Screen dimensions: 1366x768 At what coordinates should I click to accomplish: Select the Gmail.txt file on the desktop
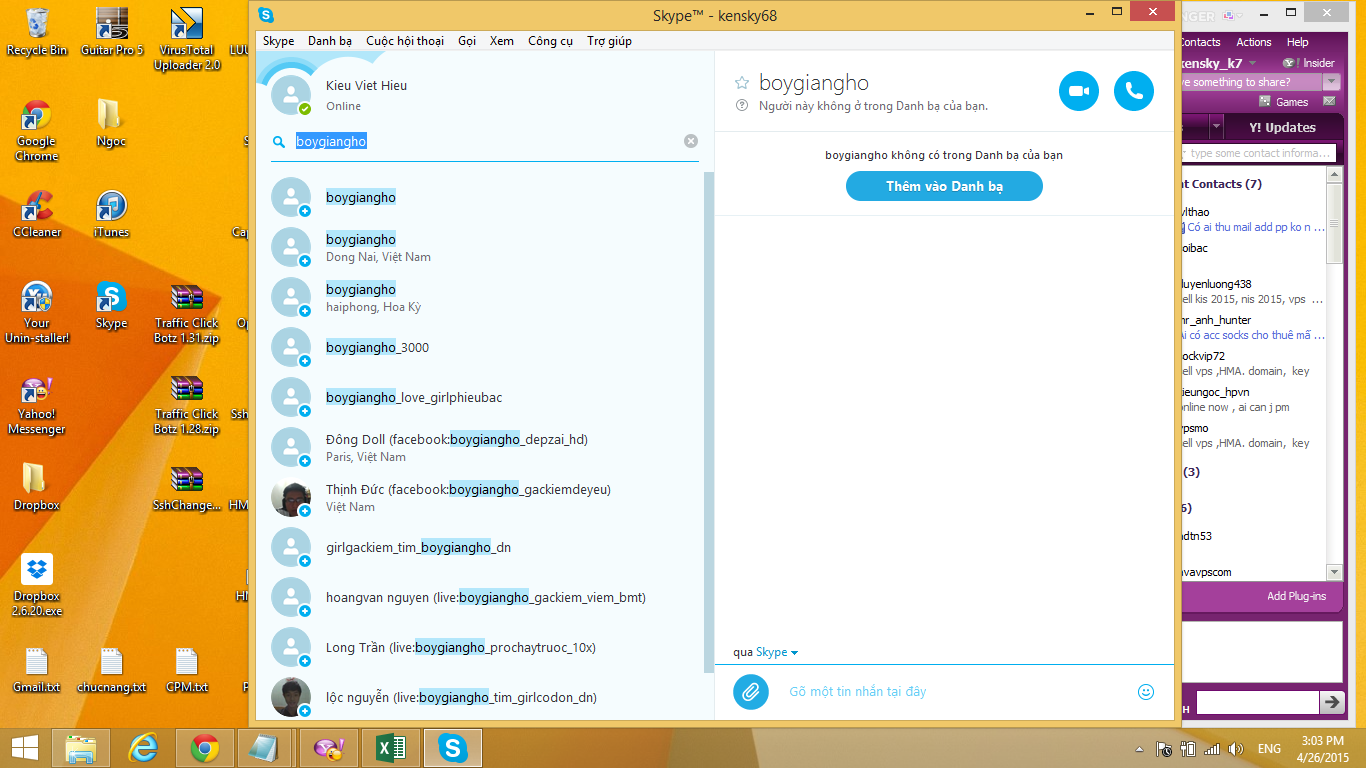pyautogui.click(x=37, y=670)
